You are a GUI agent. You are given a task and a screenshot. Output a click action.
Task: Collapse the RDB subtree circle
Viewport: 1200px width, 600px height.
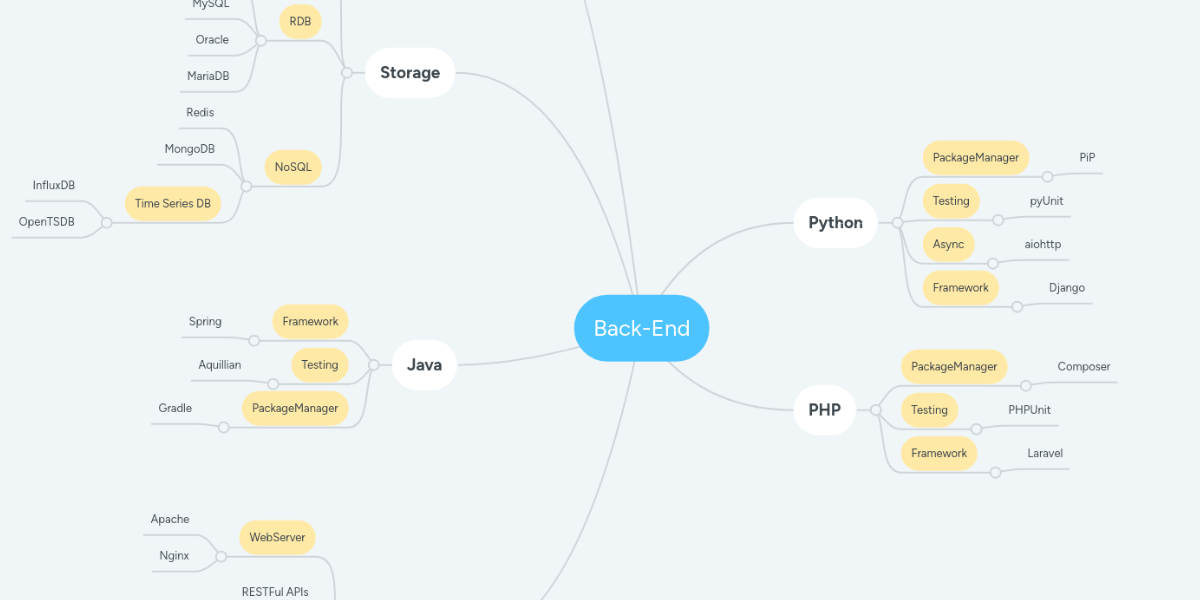point(261,41)
